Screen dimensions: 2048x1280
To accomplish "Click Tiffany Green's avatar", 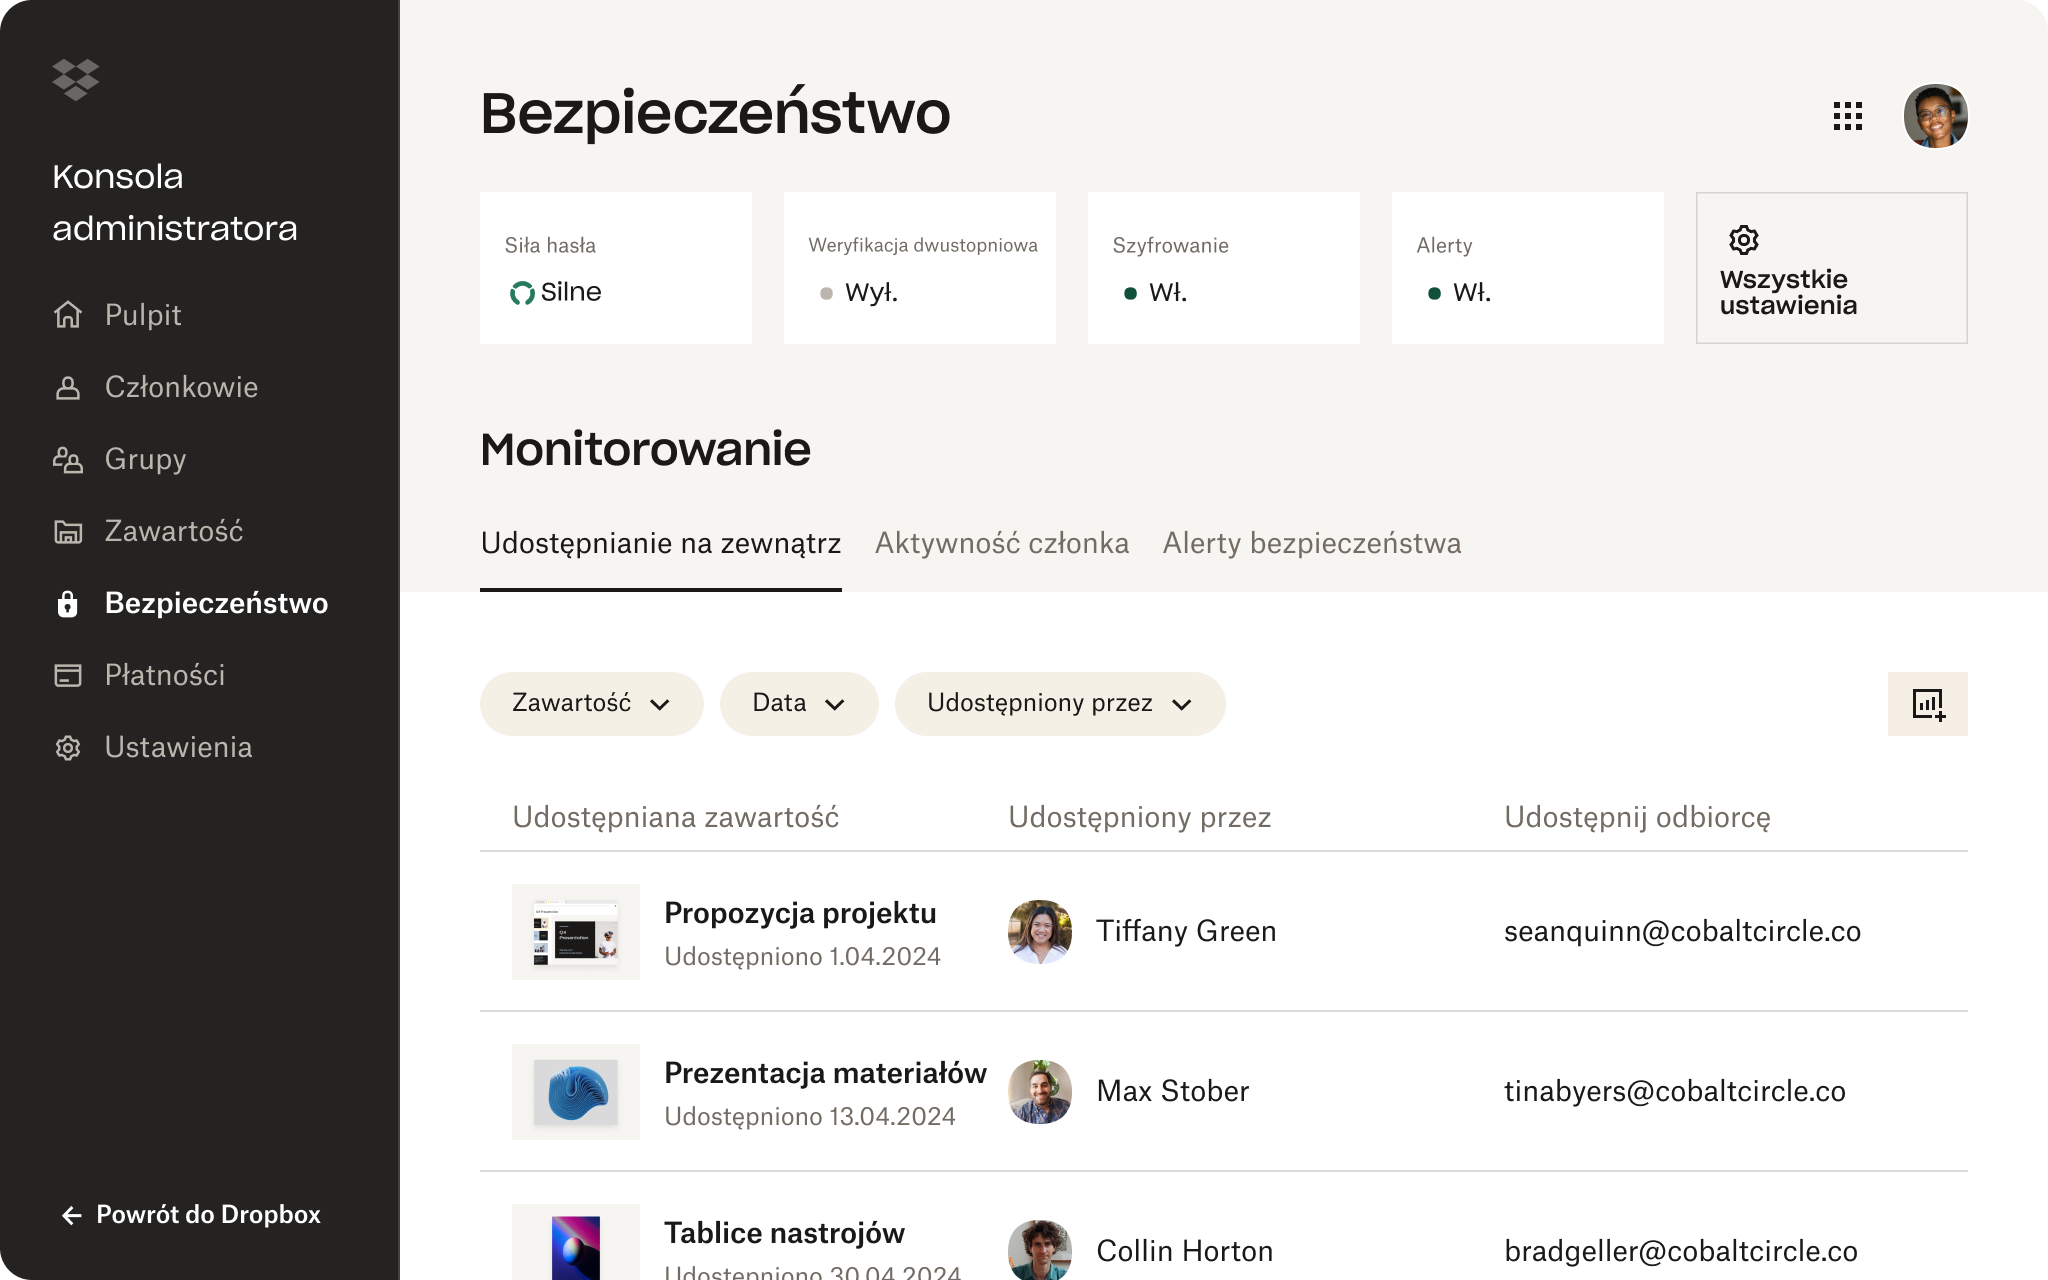I will 1040,931.
